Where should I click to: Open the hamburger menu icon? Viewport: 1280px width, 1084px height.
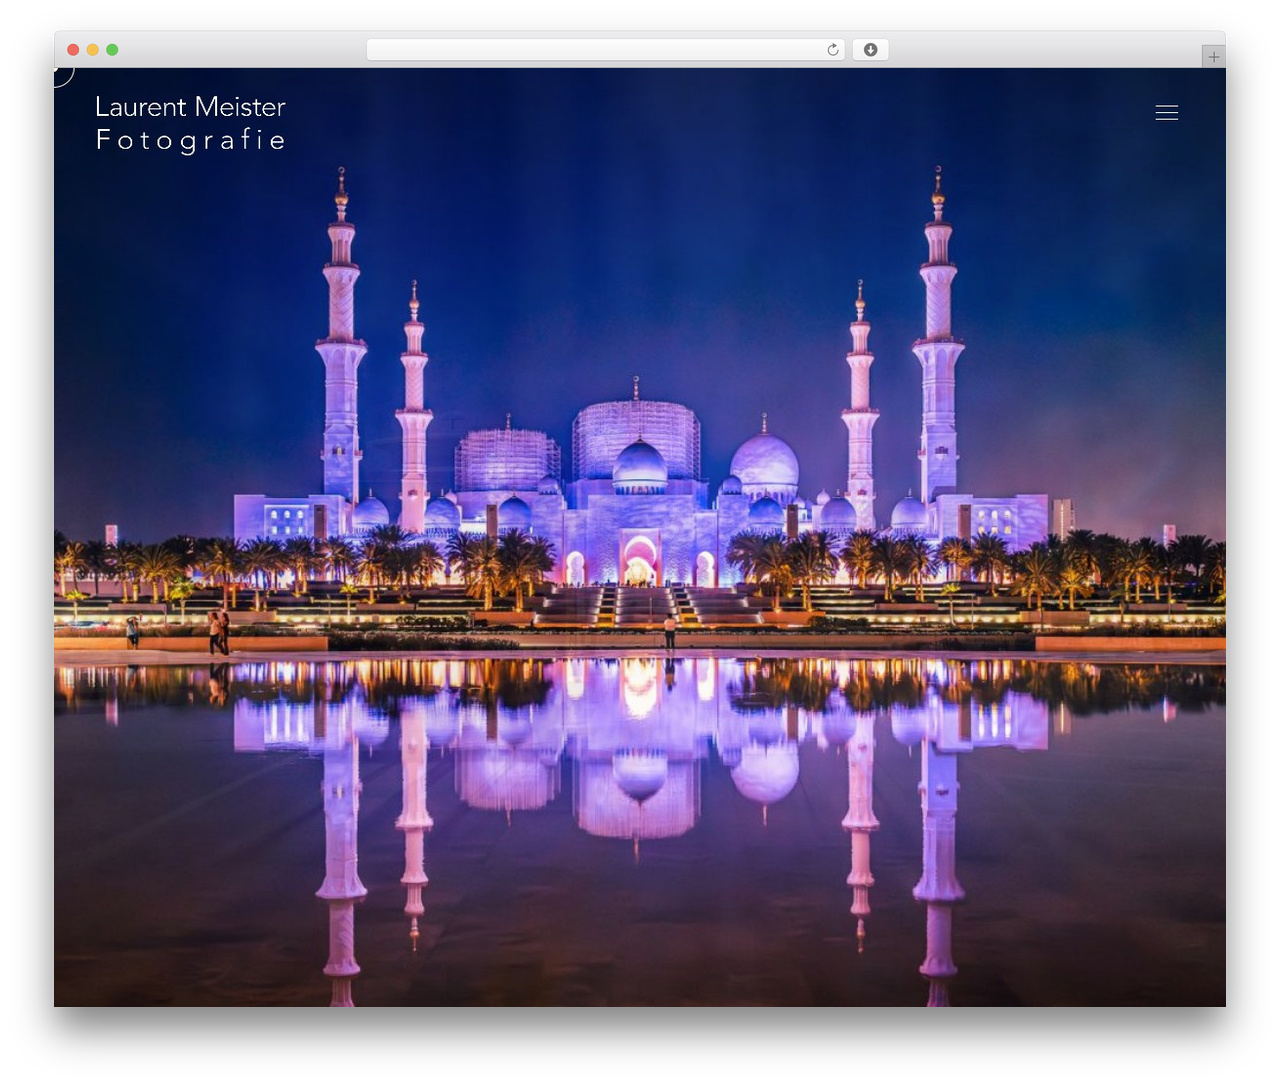(1166, 113)
